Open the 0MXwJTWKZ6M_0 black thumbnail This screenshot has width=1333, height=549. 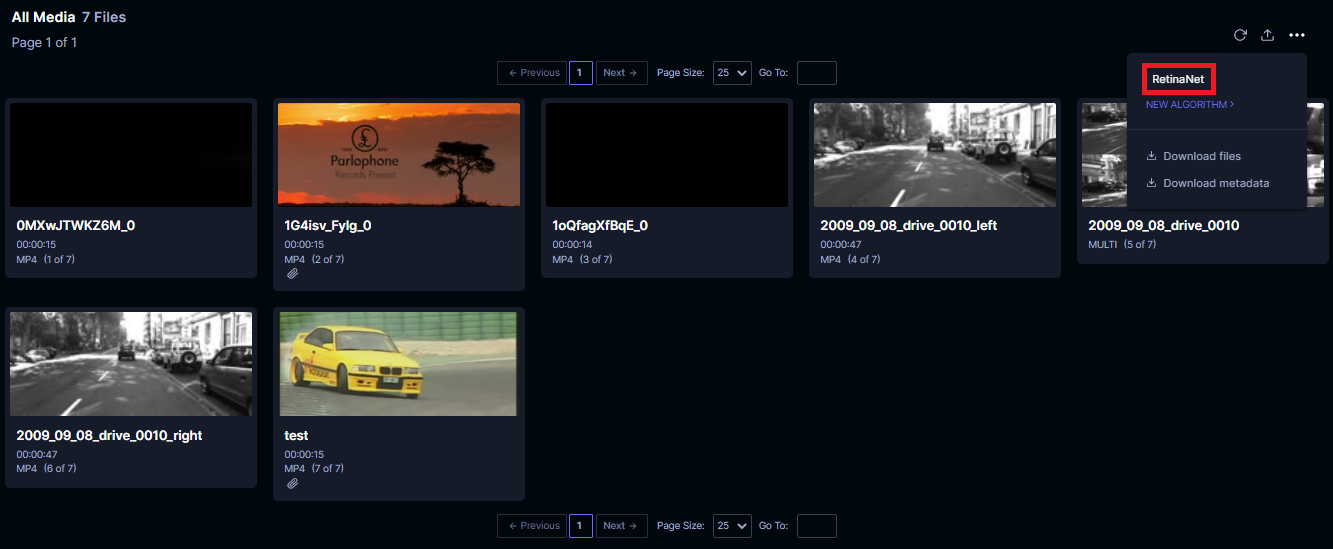(x=131, y=155)
